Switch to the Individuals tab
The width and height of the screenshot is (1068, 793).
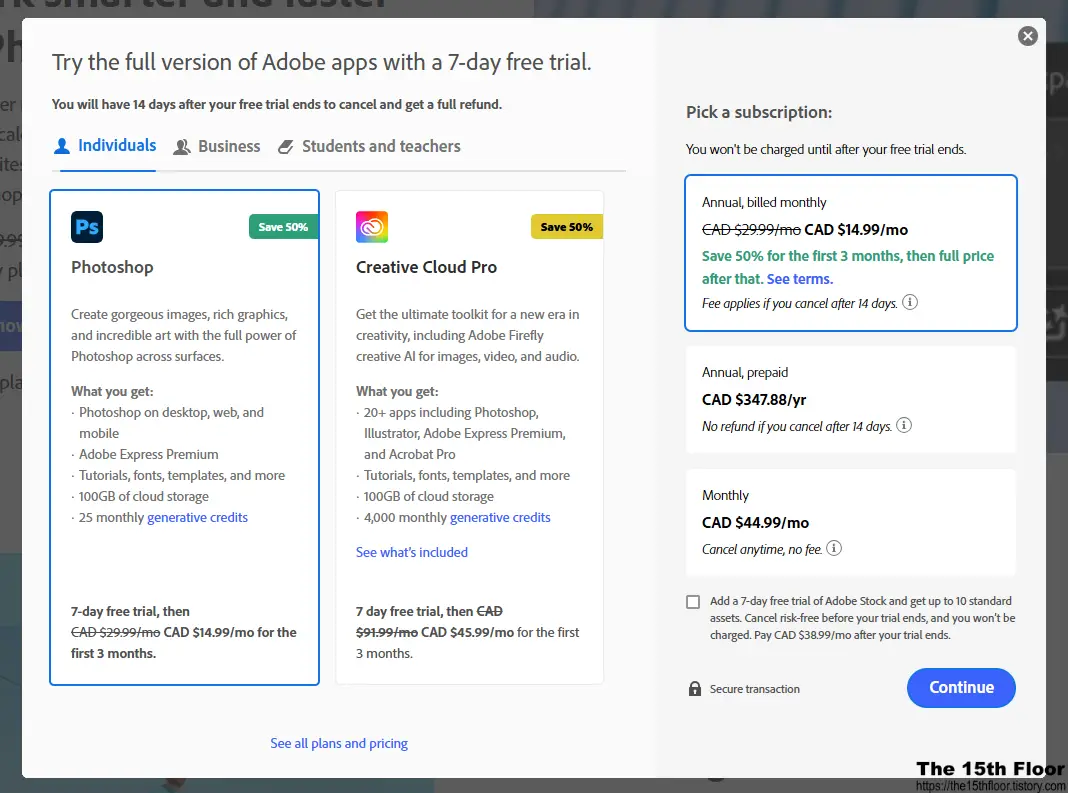click(x=106, y=146)
